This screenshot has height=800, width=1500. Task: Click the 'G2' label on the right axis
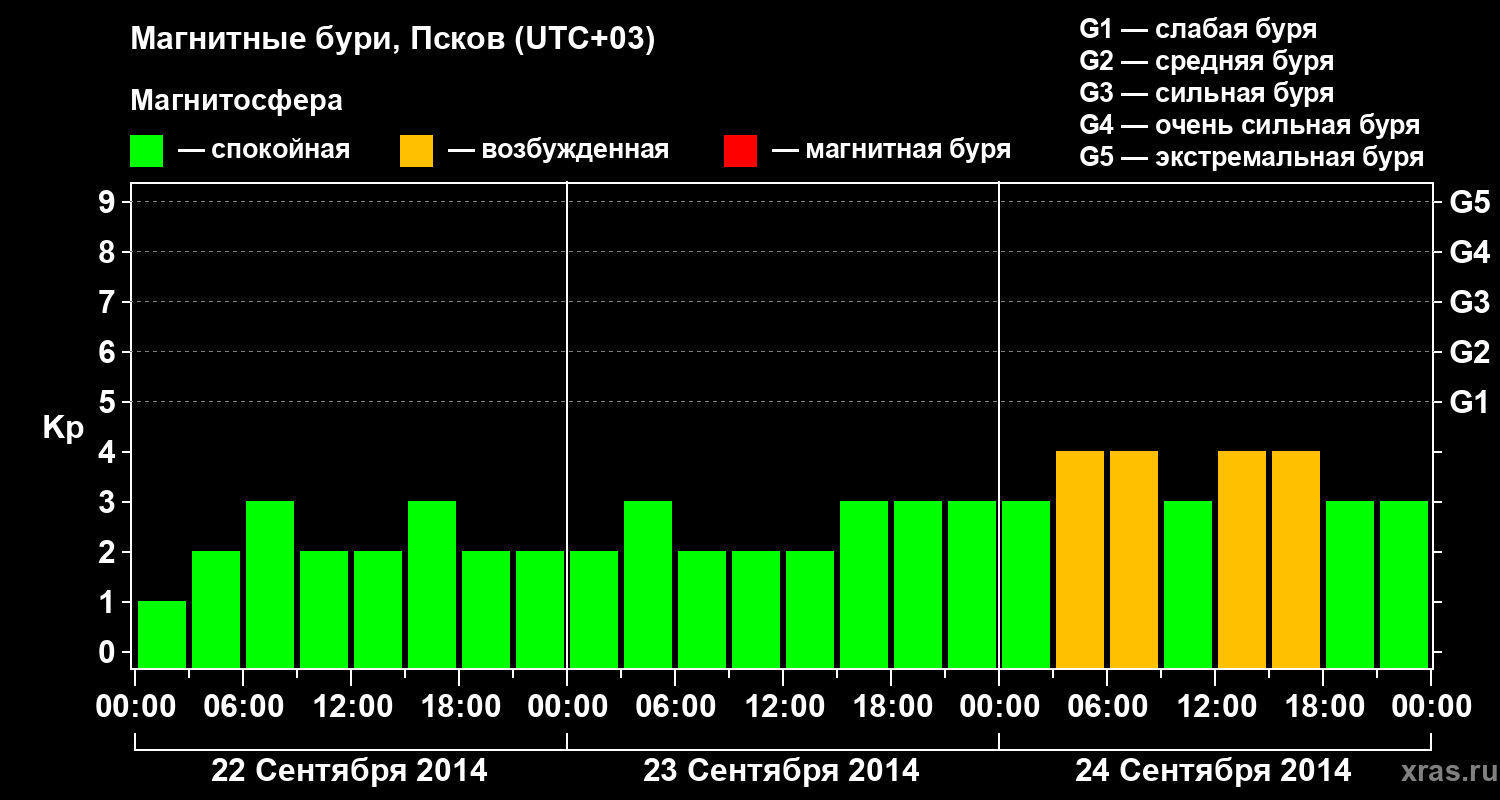click(1469, 352)
